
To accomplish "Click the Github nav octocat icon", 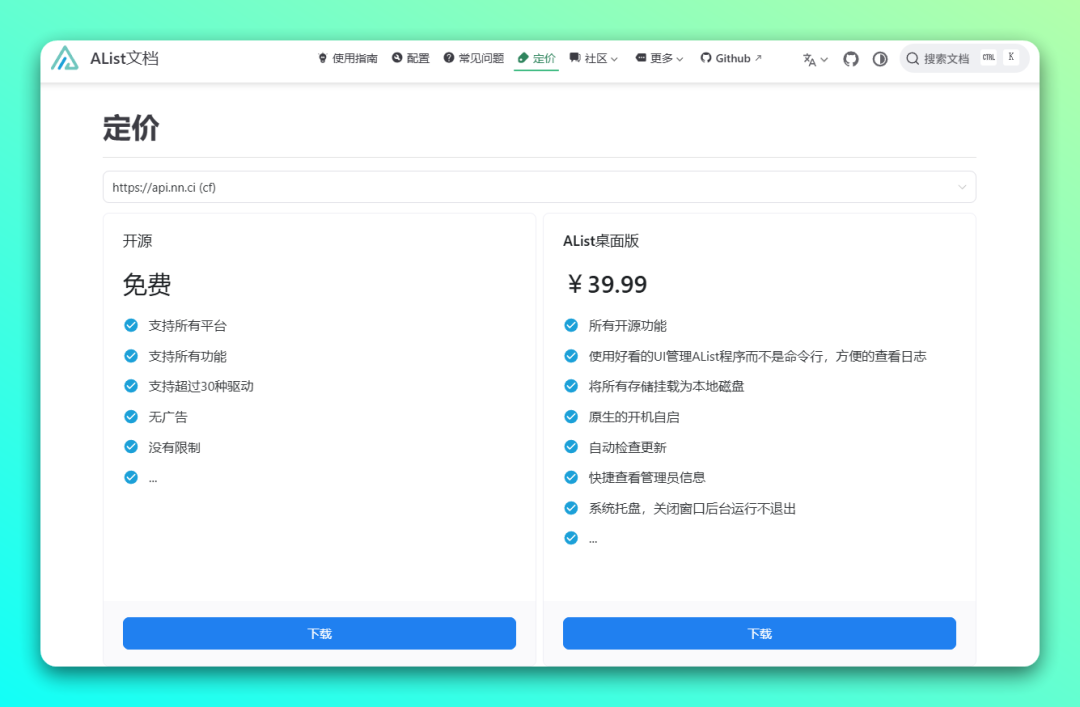I will pos(705,58).
